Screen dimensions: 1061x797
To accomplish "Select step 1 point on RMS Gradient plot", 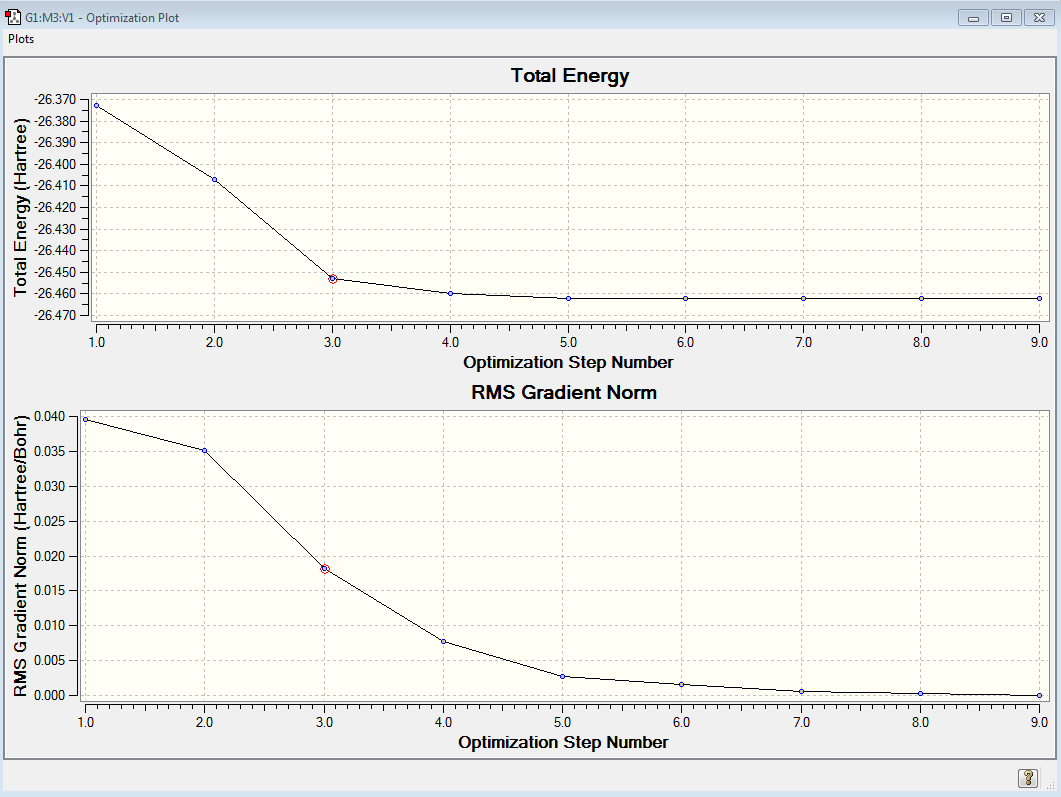I will click(85, 419).
